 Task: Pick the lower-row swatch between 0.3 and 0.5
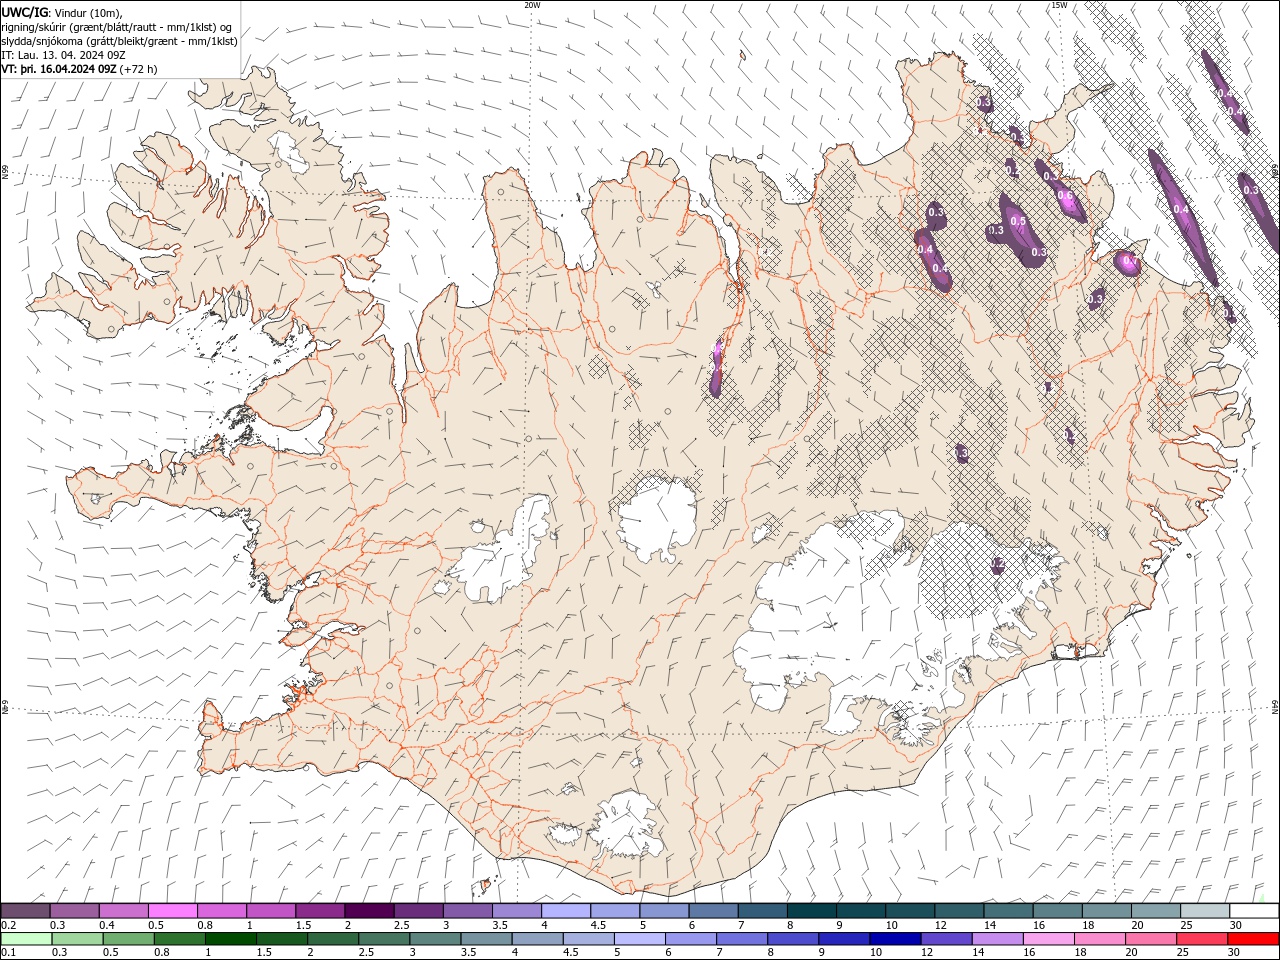[x=77, y=939]
